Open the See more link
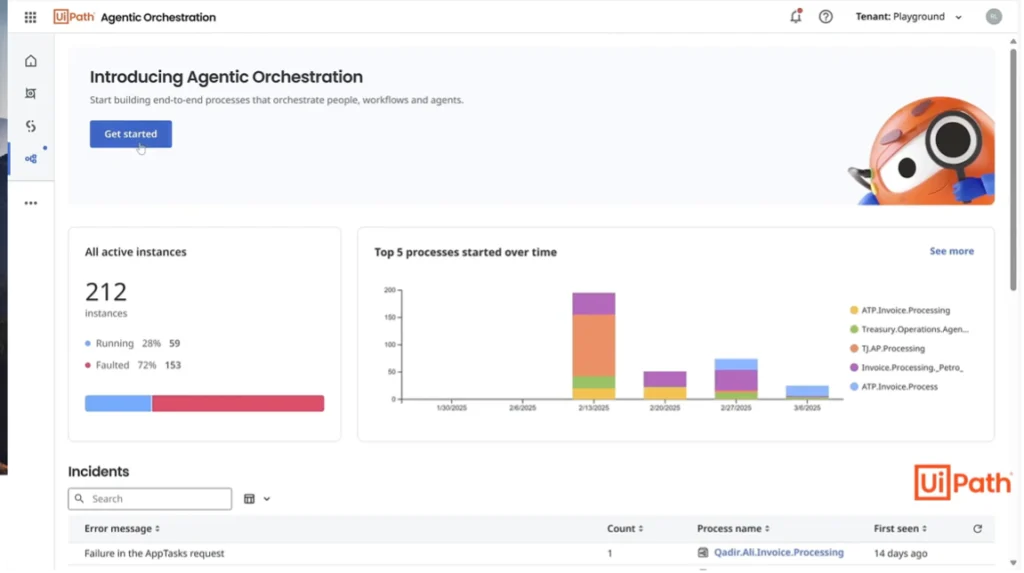Screen dimensions: 1024x573 952,251
